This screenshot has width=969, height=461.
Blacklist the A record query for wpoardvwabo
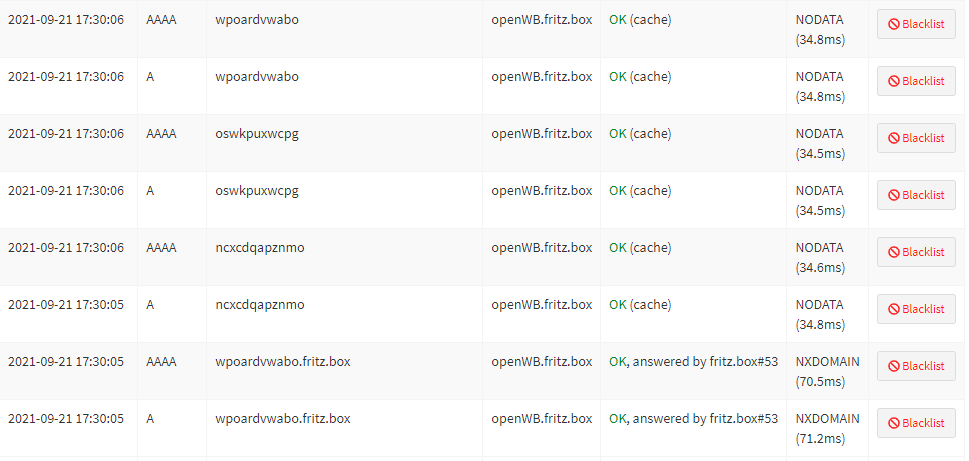916,81
